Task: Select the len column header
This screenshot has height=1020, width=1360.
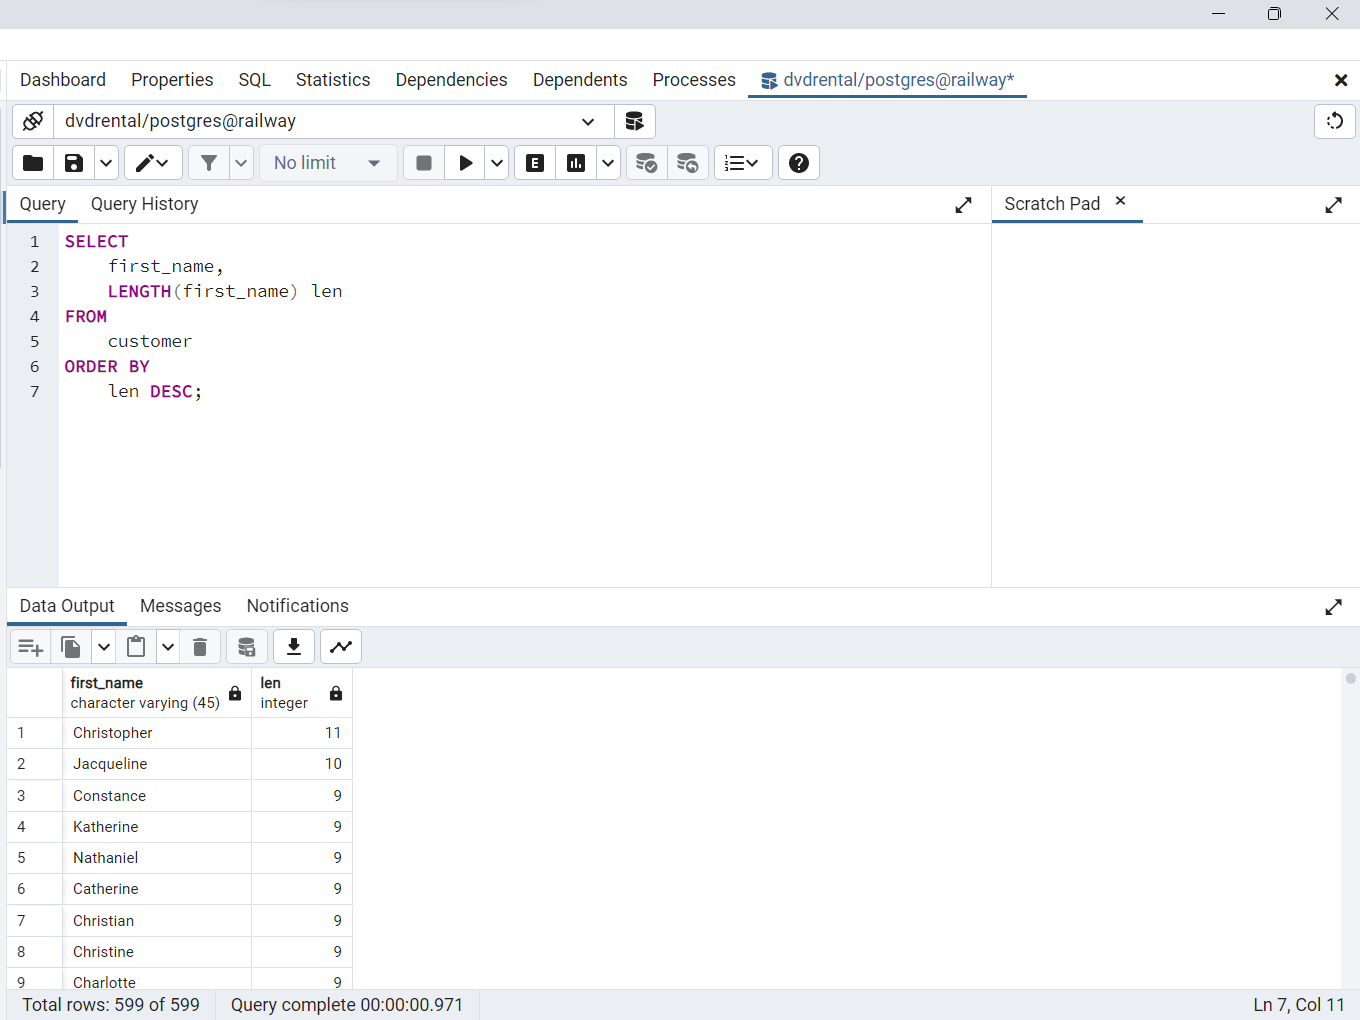Action: point(301,693)
